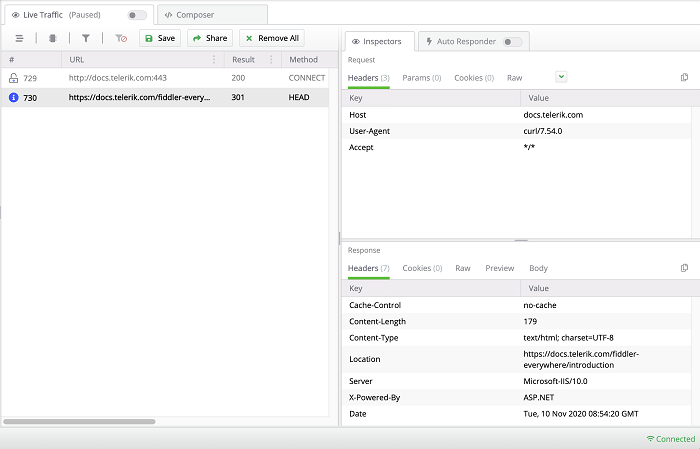Screen dimensions: 700x449
Task: Select the User-Agent header key
Action: [x=369, y=131]
